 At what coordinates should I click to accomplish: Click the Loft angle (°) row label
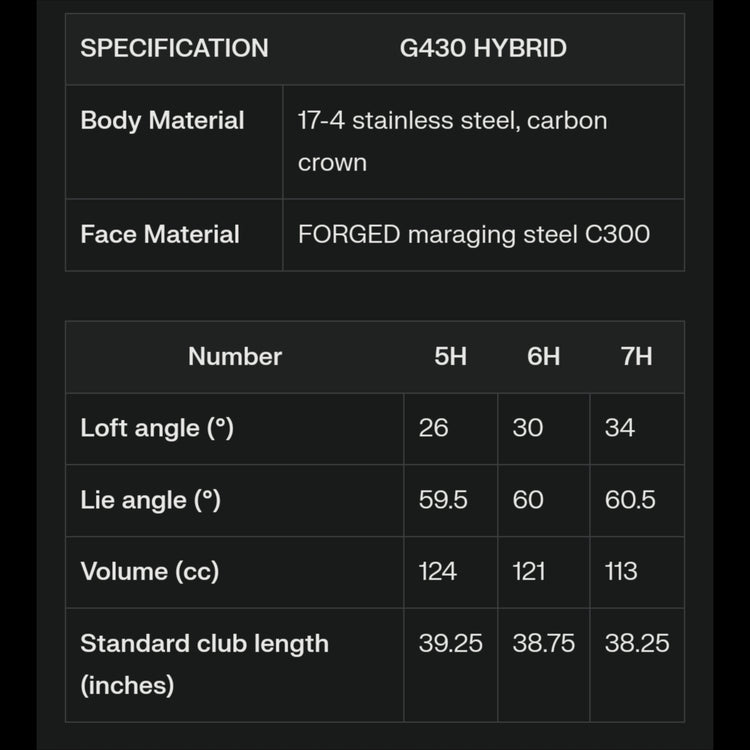pyautogui.click(x=157, y=428)
